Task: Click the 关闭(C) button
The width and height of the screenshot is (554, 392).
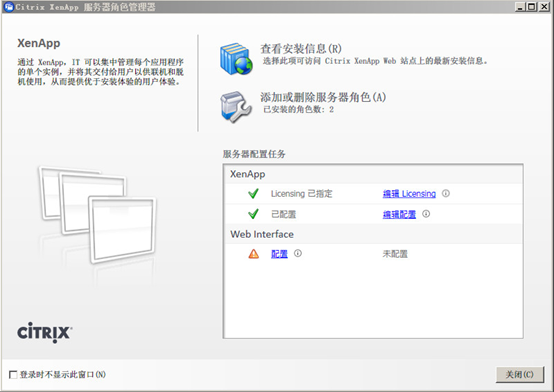Action: point(520,374)
